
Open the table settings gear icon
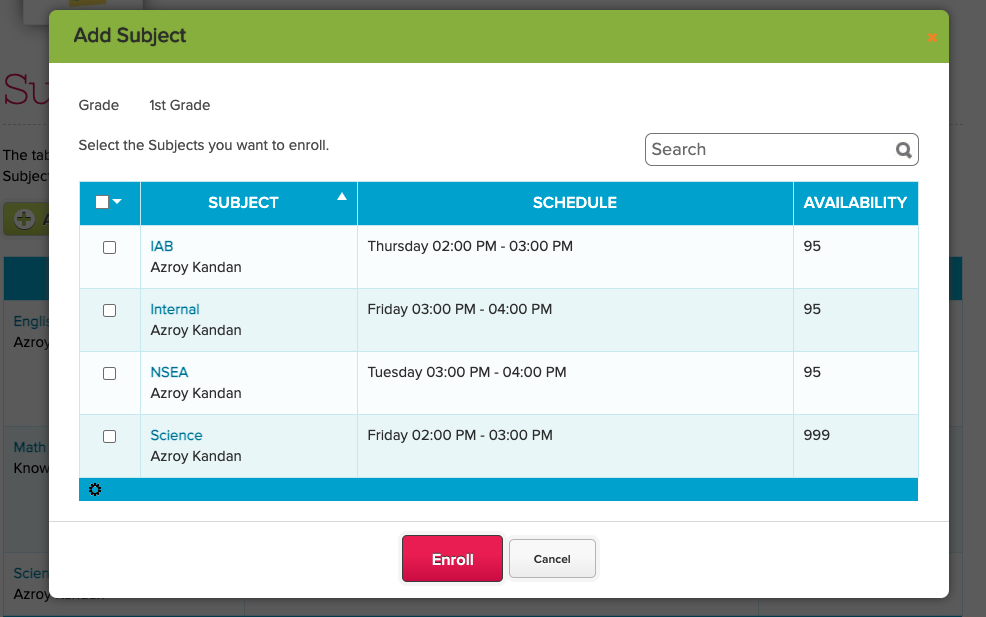point(95,489)
